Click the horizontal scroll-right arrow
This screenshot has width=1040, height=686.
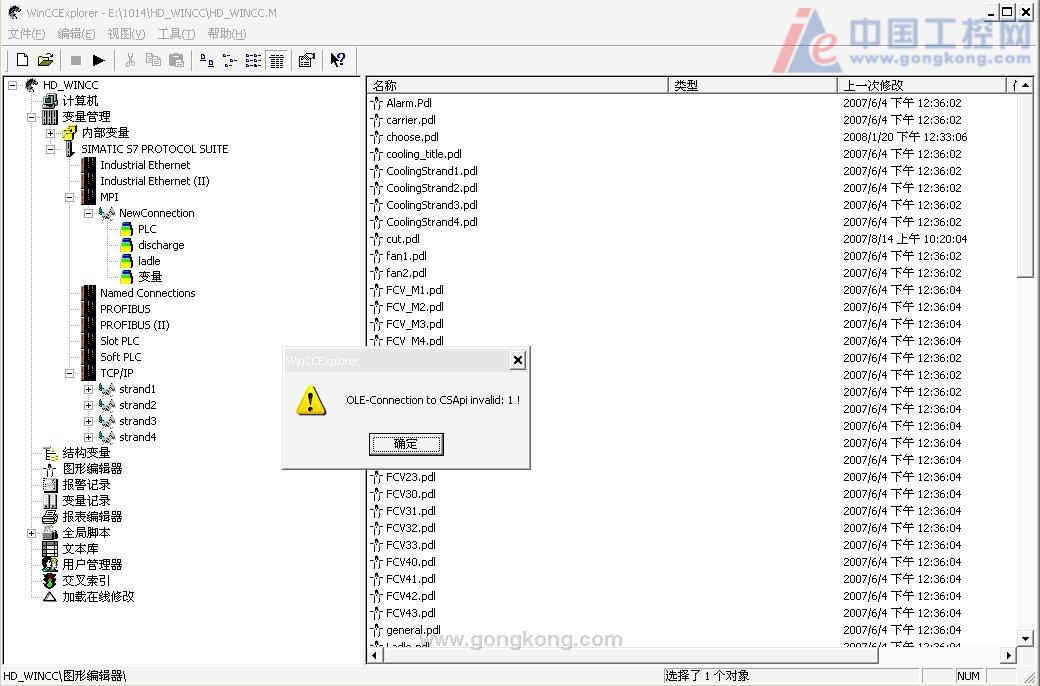pos(1008,655)
